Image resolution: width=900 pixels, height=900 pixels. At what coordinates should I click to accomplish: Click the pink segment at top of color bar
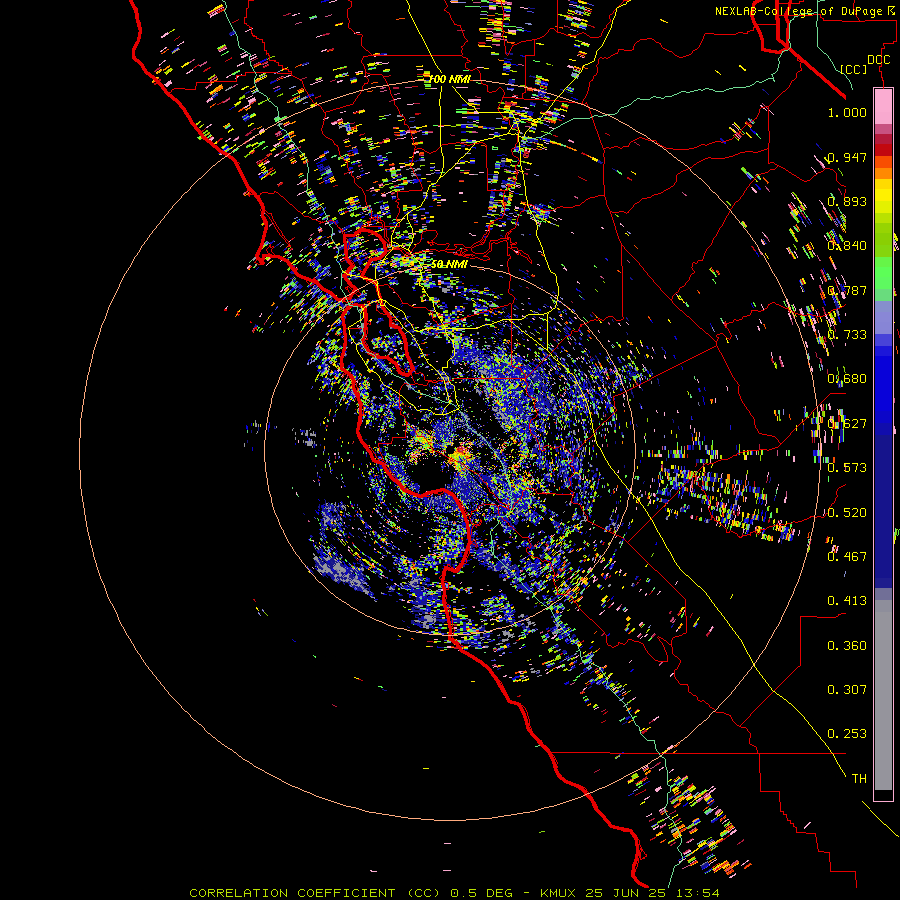[x=883, y=106]
